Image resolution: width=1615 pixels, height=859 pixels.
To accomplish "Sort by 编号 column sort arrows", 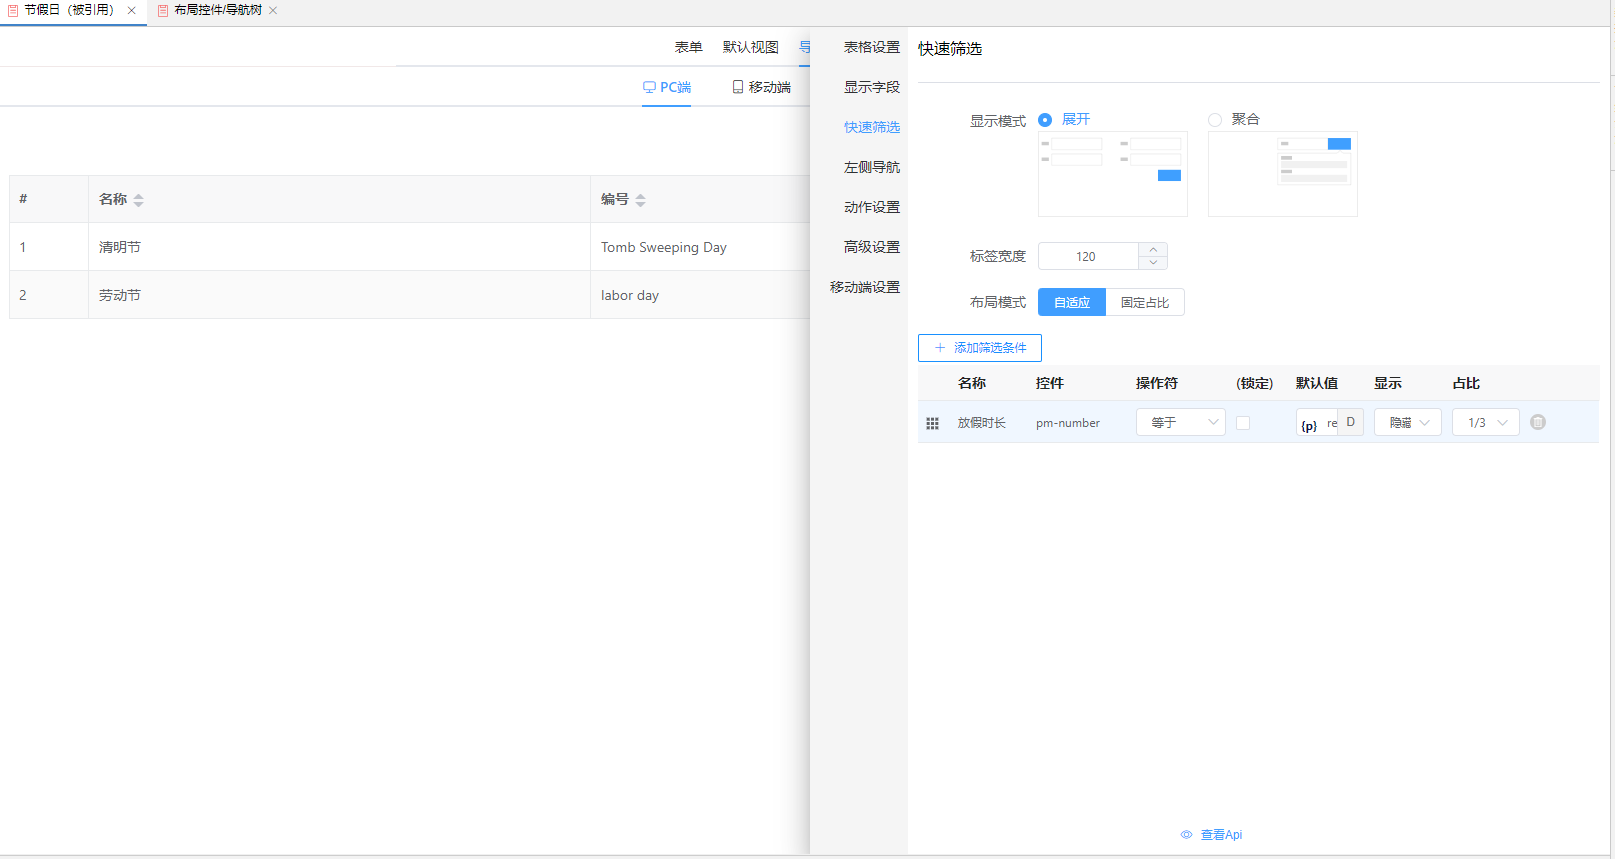I will 641,200.
